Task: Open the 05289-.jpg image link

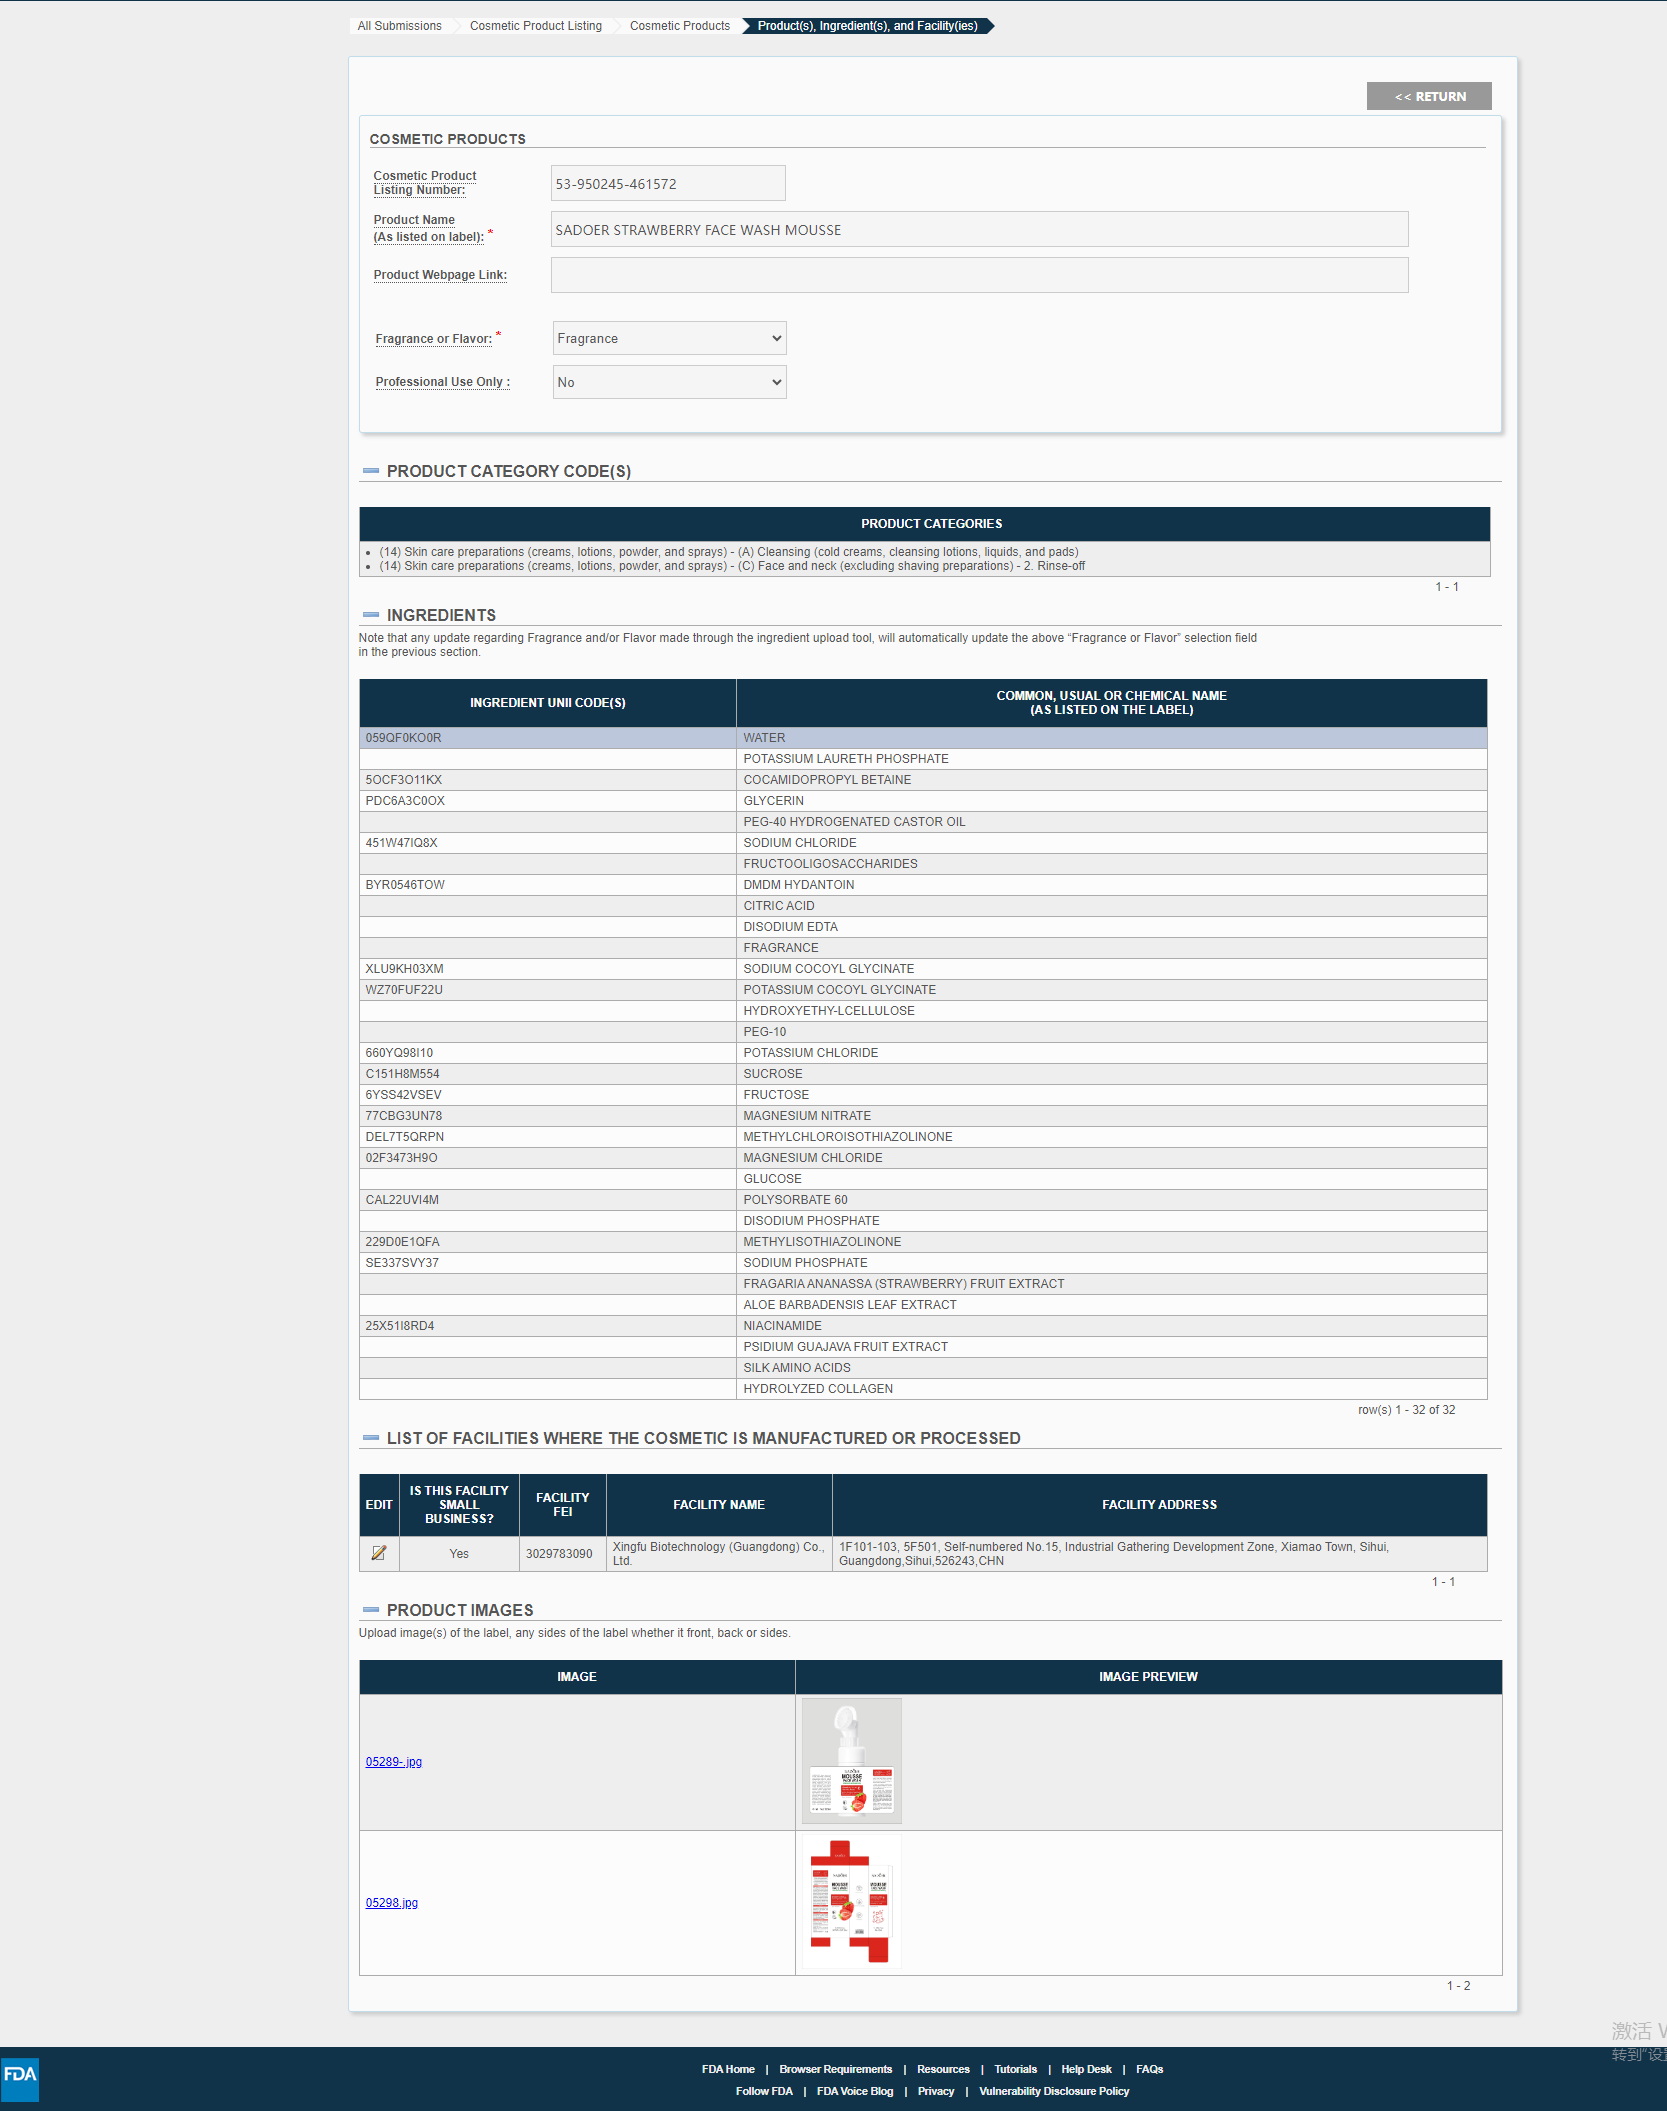Action: tap(394, 1762)
